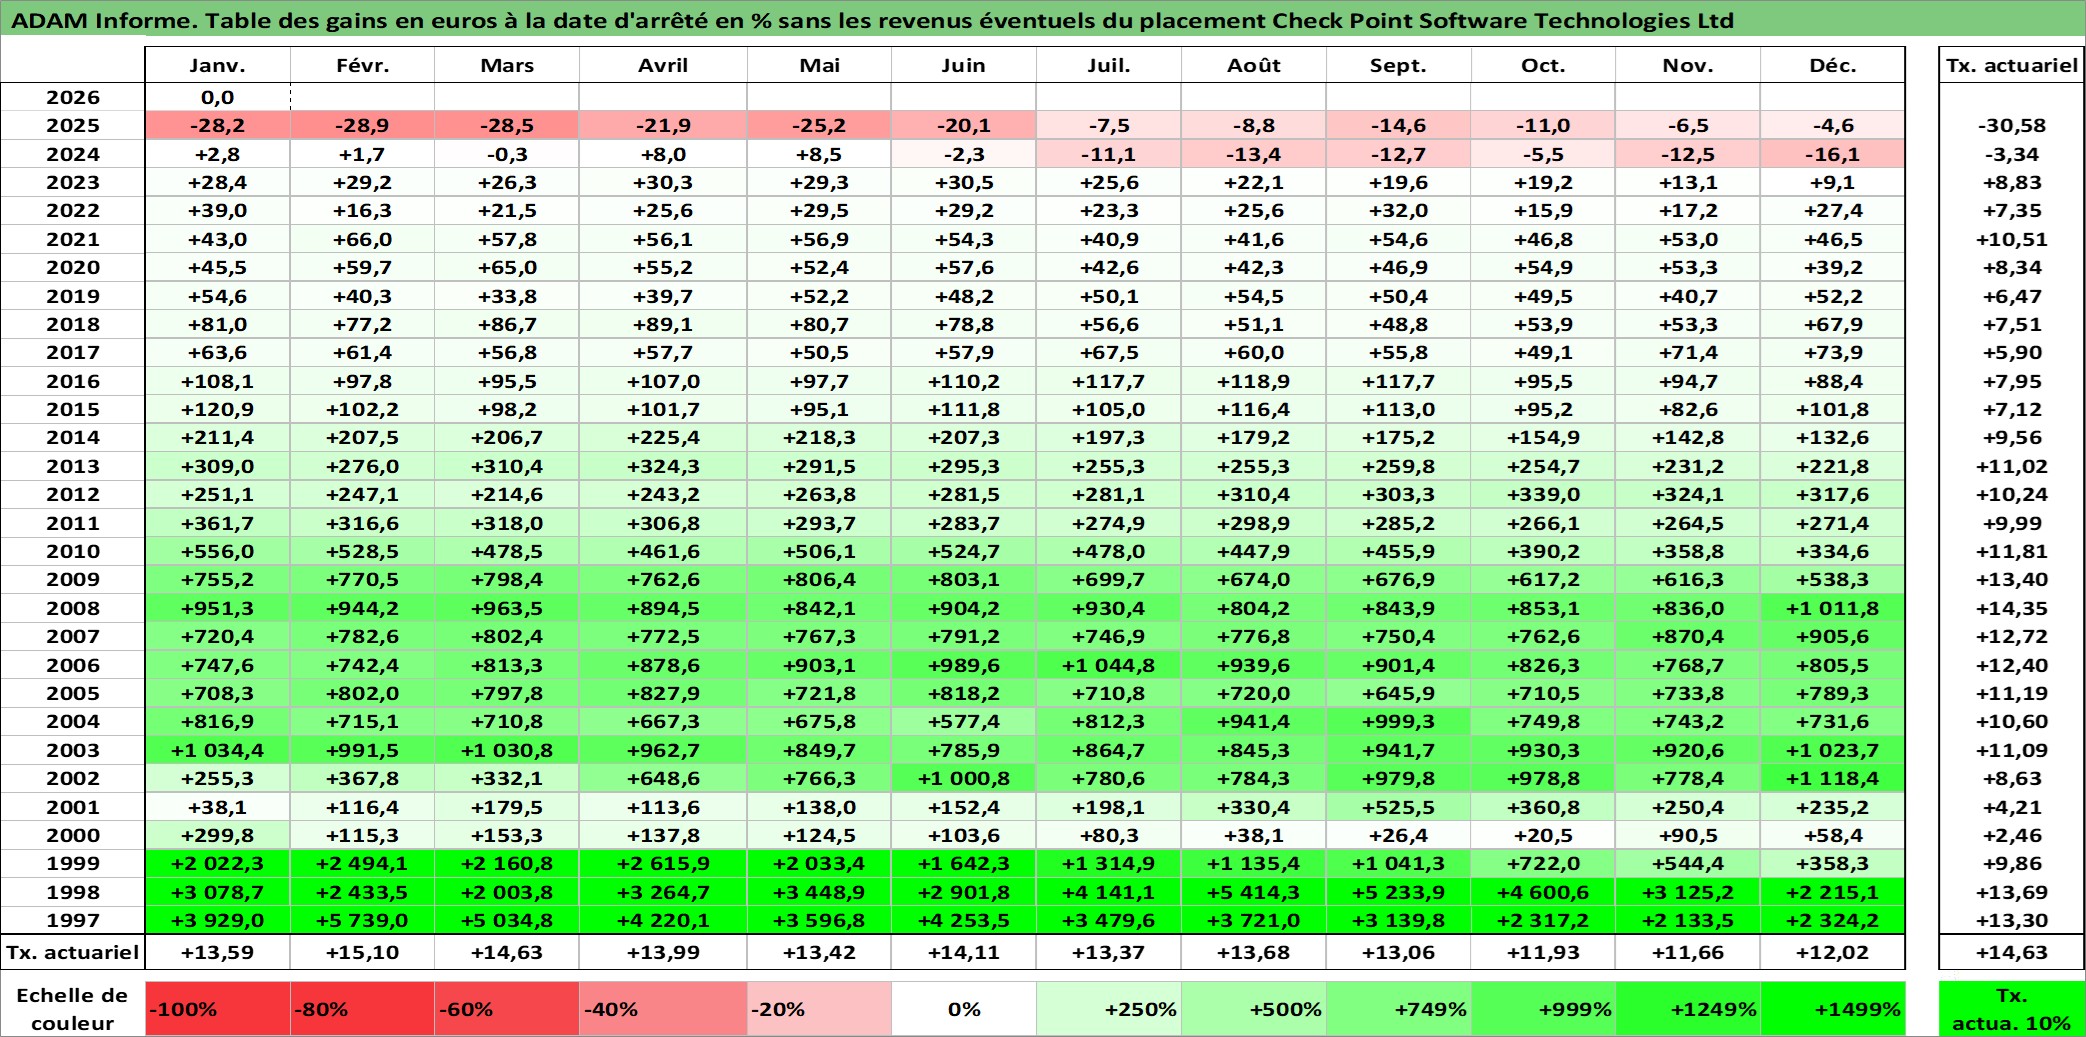This screenshot has height=1037, width=2086.
Task: Select the 2008 year row label
Action: [72, 608]
